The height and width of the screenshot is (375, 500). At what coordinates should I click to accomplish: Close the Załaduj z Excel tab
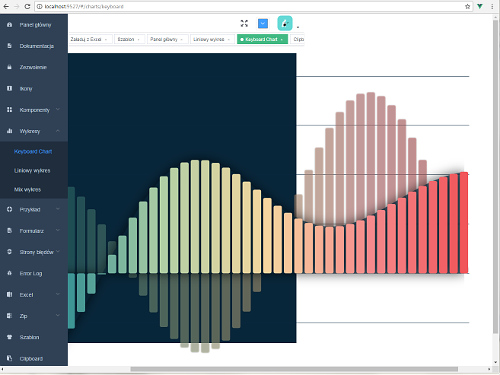click(106, 40)
